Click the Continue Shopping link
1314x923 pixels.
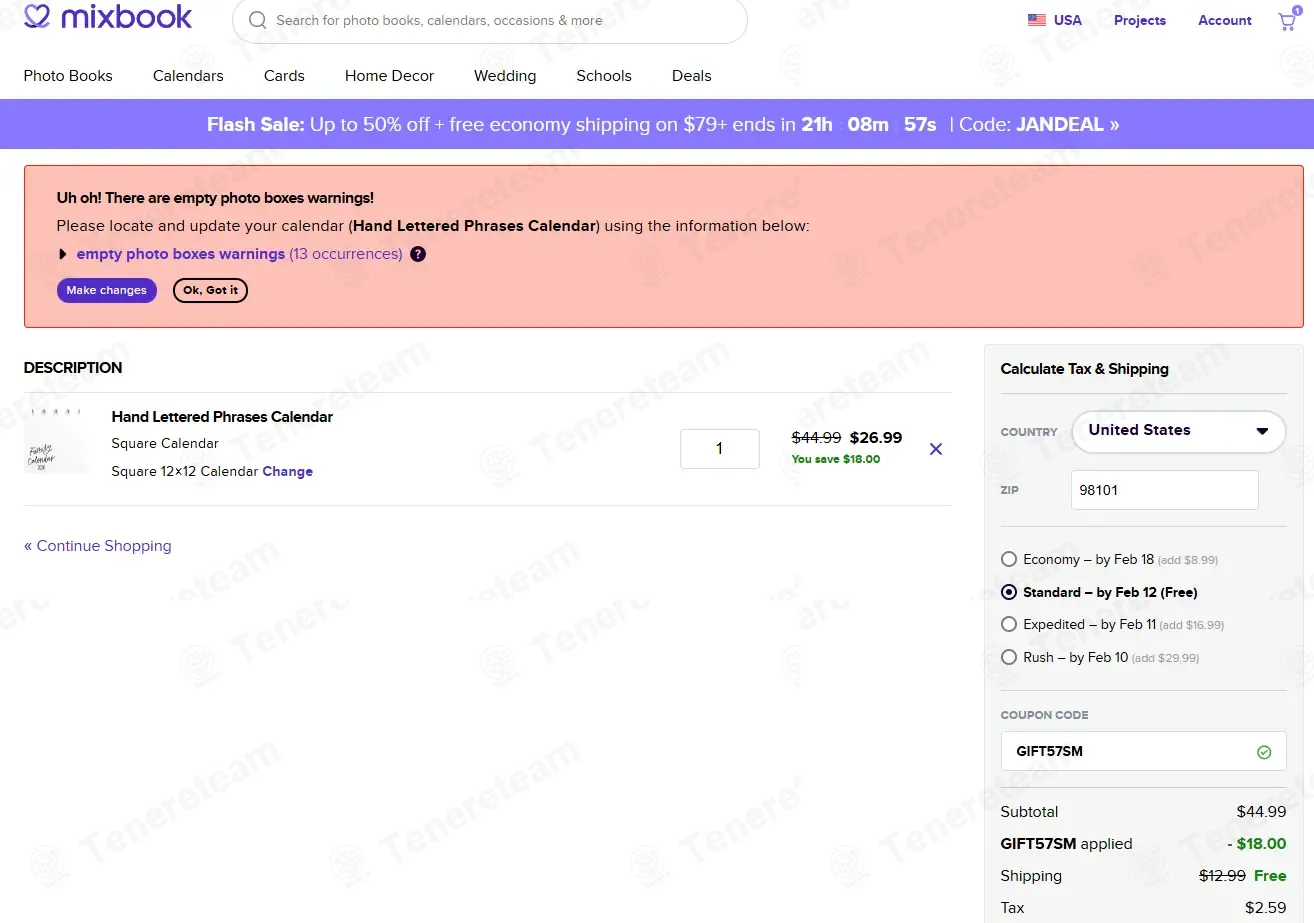(98, 546)
